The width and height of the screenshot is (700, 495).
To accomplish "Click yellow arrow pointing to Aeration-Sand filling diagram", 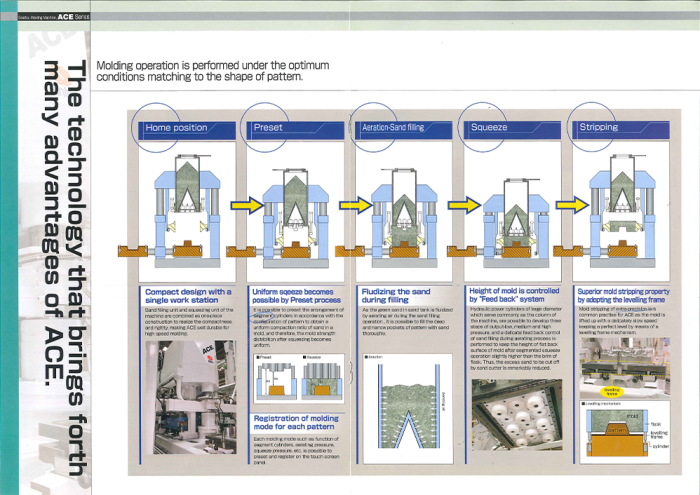I will coord(356,205).
